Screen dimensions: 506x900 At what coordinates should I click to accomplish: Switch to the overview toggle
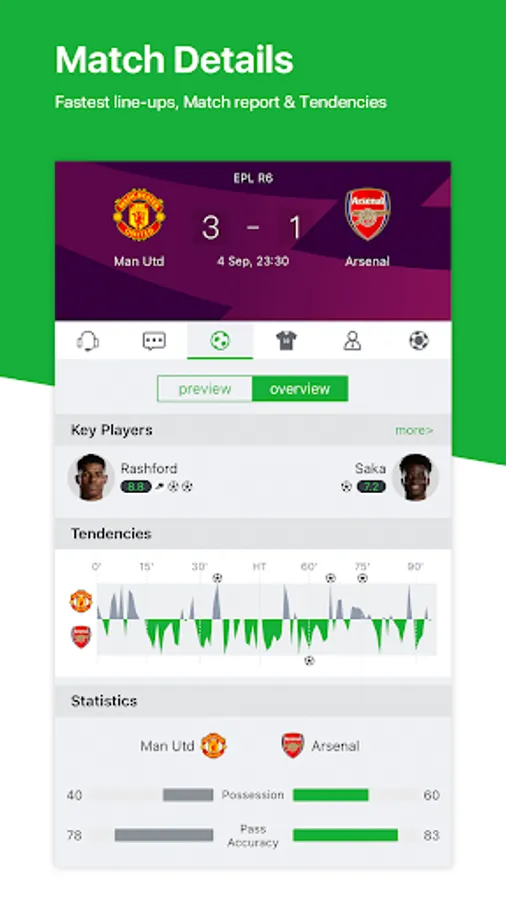[x=300, y=389]
